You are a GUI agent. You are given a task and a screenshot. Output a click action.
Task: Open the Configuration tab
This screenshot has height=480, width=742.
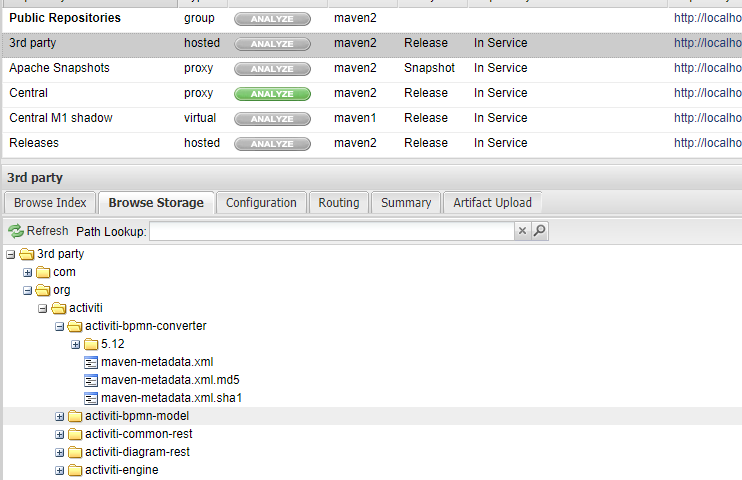[x=261, y=203]
